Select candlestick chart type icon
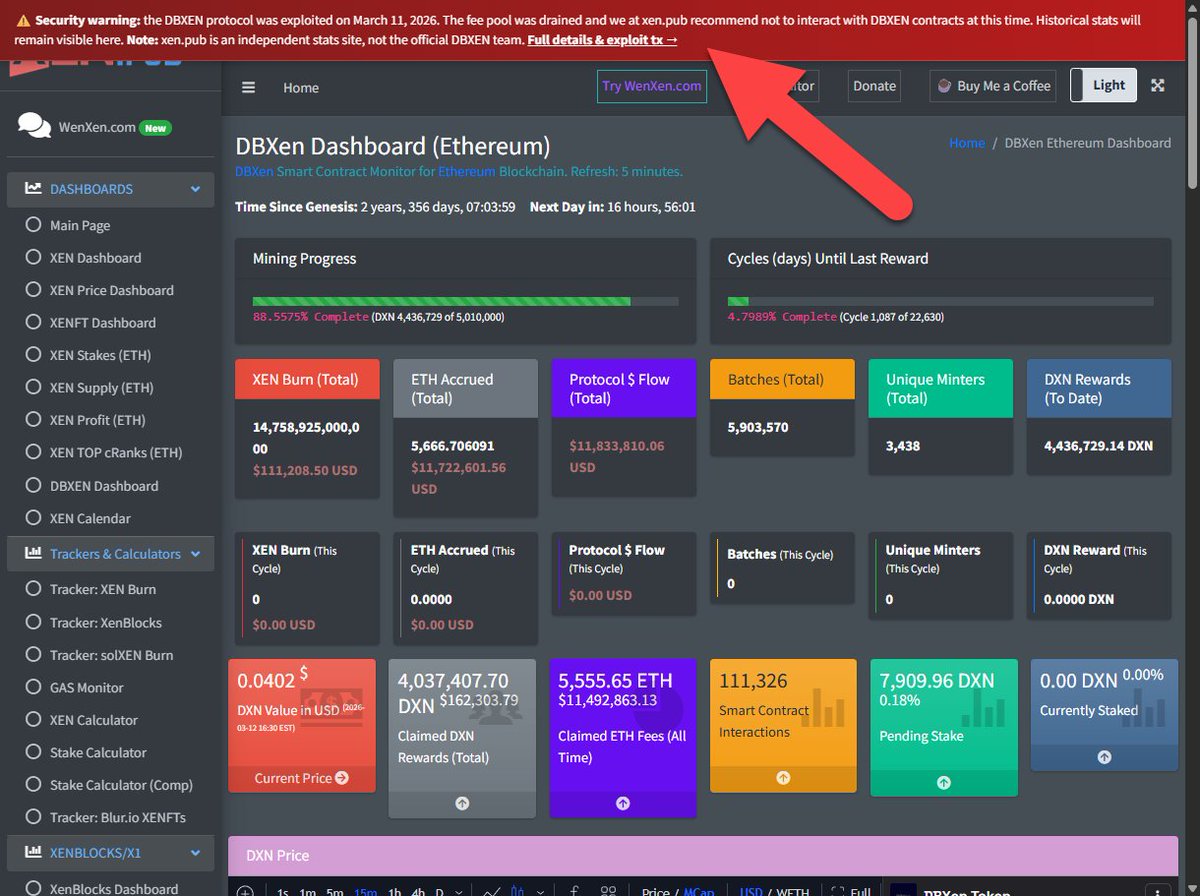Image resolution: width=1200 pixels, height=896 pixels. click(517, 891)
